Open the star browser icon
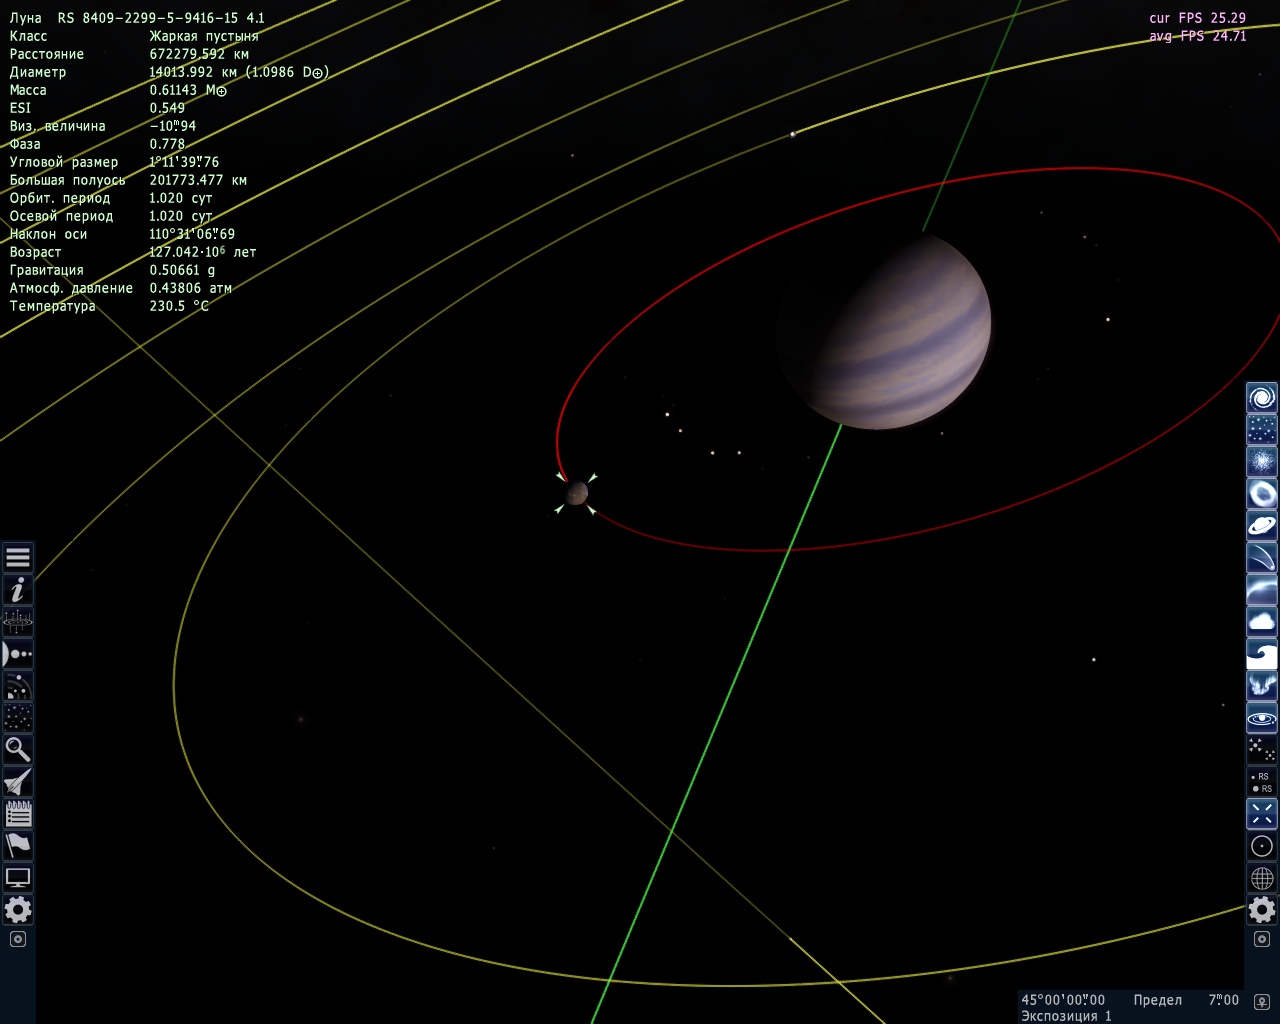This screenshot has width=1280, height=1024. (x=18, y=717)
